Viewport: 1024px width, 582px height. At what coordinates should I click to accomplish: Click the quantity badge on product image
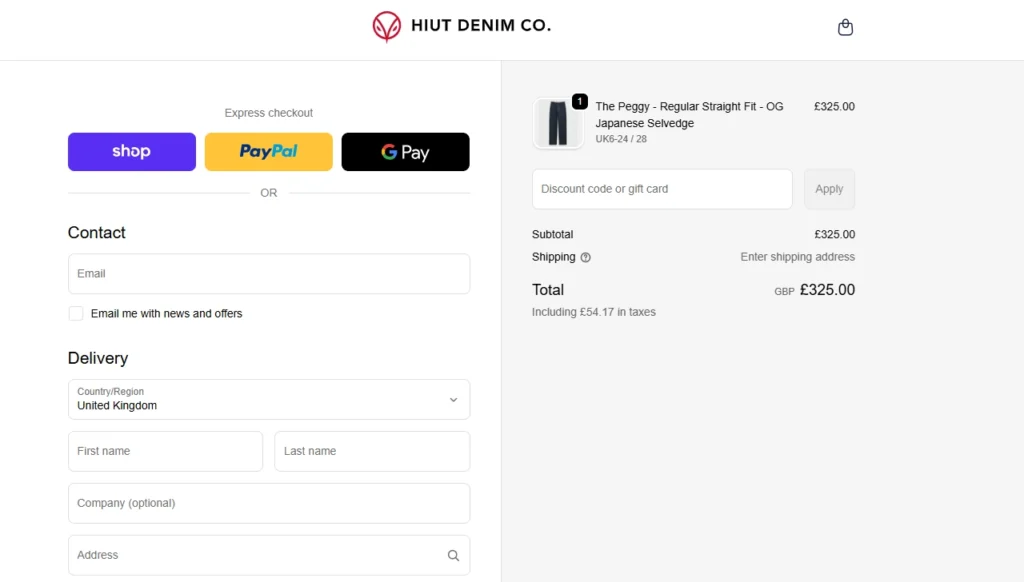(580, 101)
